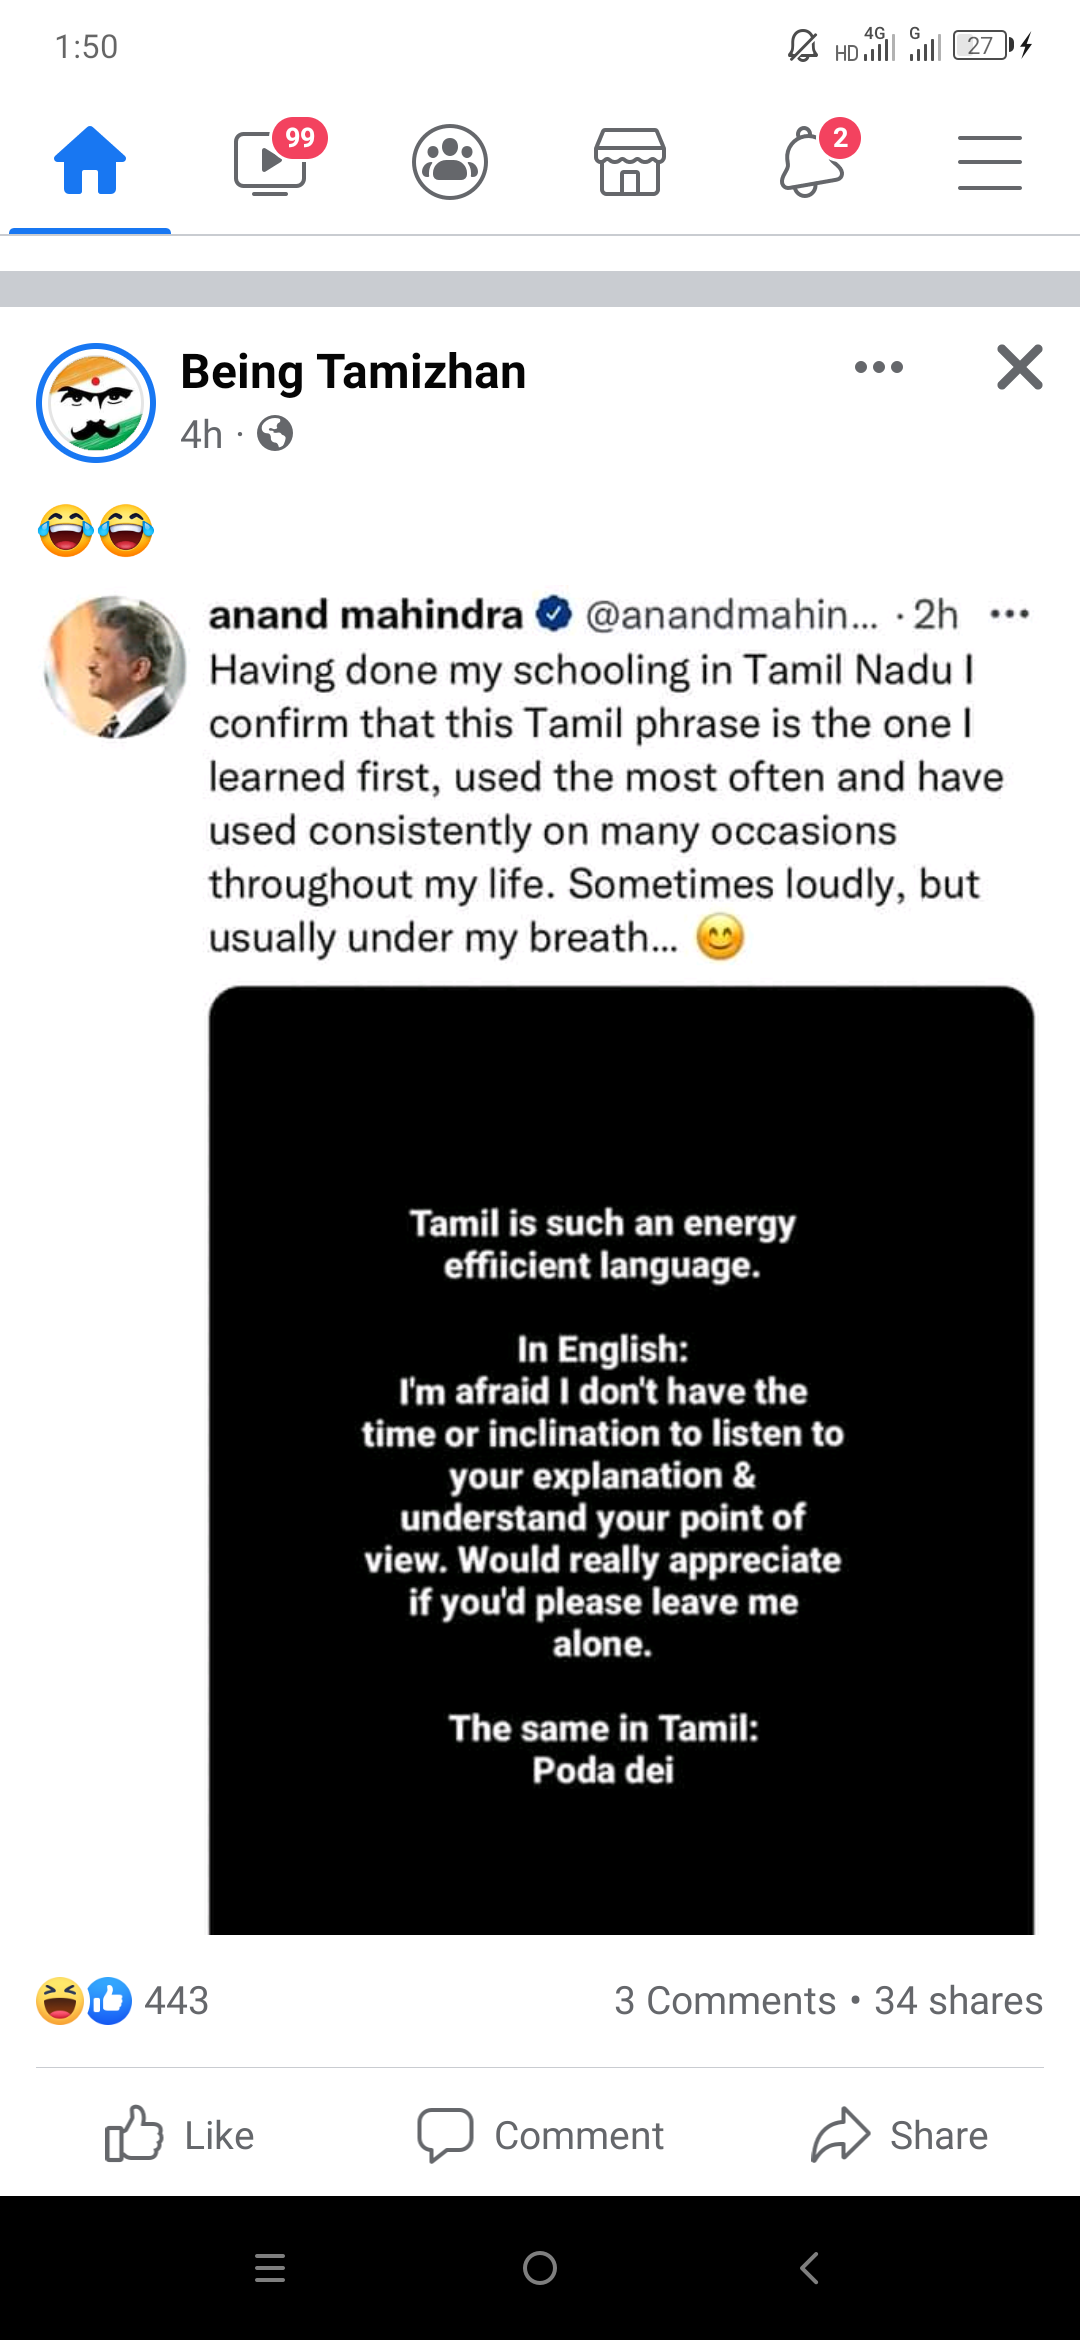1080x2340 pixels.
Task: View the 34 shares list
Action: 958,2000
